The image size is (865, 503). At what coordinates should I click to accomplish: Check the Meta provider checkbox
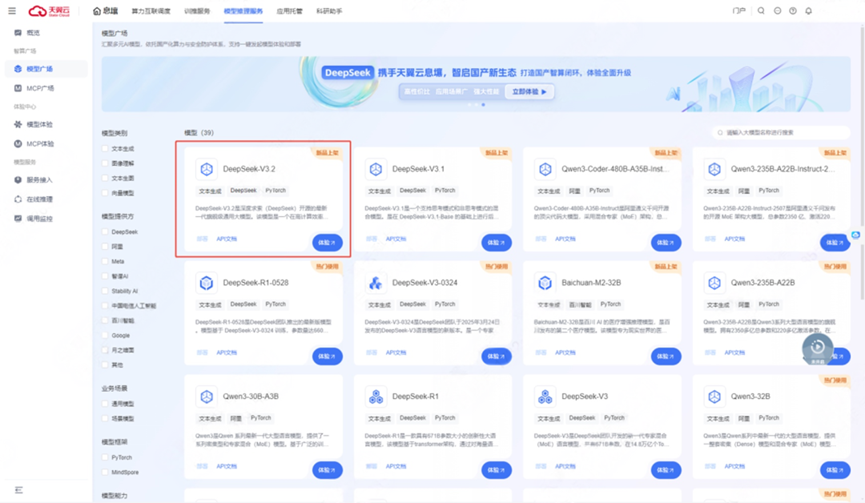pyautogui.click(x=105, y=261)
